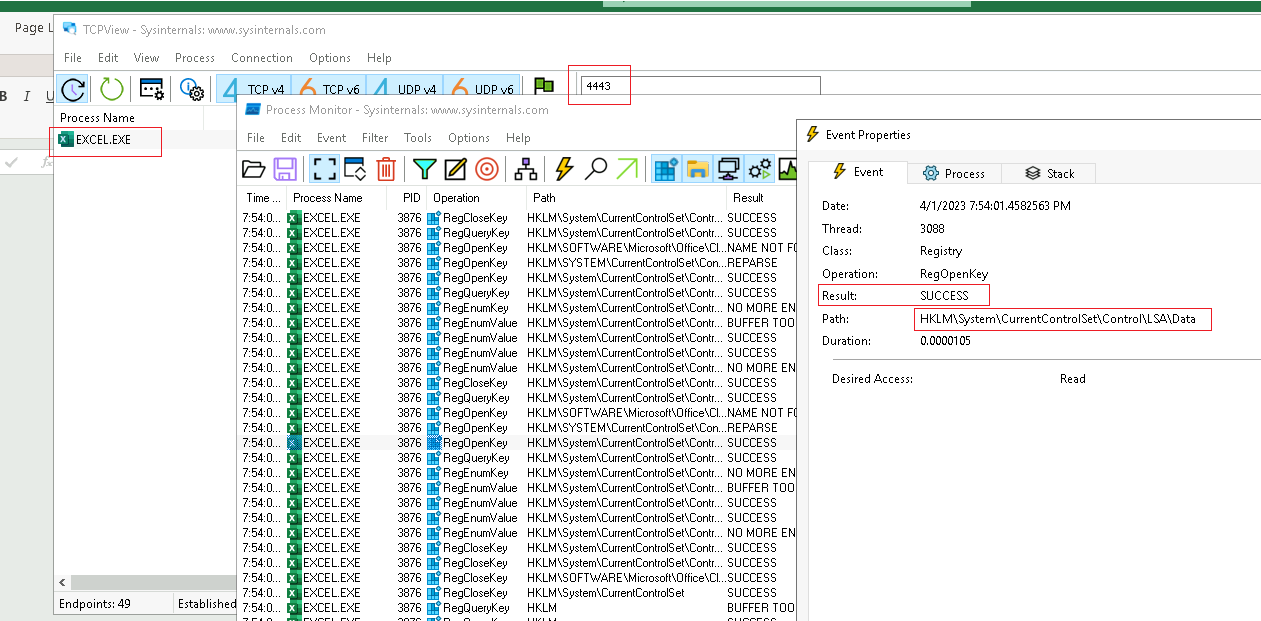Screen dimensions: 1261x621
Task: Clear the Process Monitor display with trash icon
Action: tap(386, 169)
